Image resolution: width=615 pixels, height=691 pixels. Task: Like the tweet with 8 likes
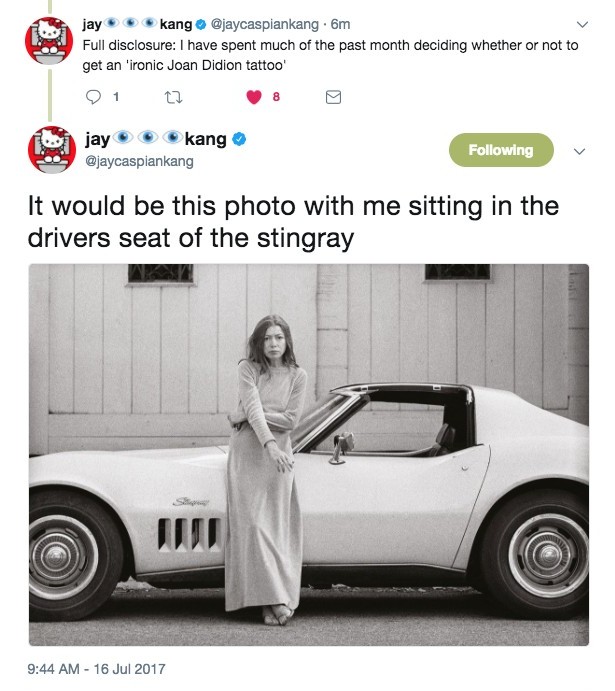[x=255, y=97]
